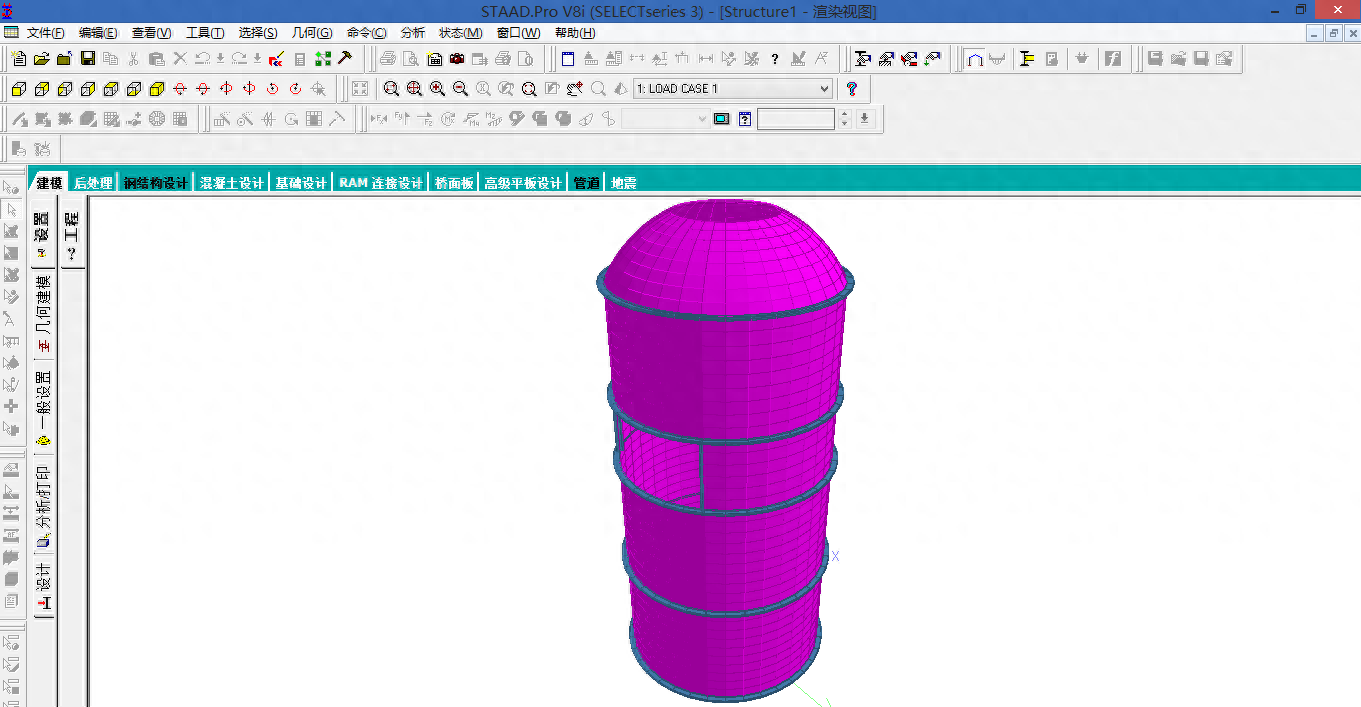Switch to the 混凝土设计 tab
The image size is (1361, 707).
tap(232, 183)
